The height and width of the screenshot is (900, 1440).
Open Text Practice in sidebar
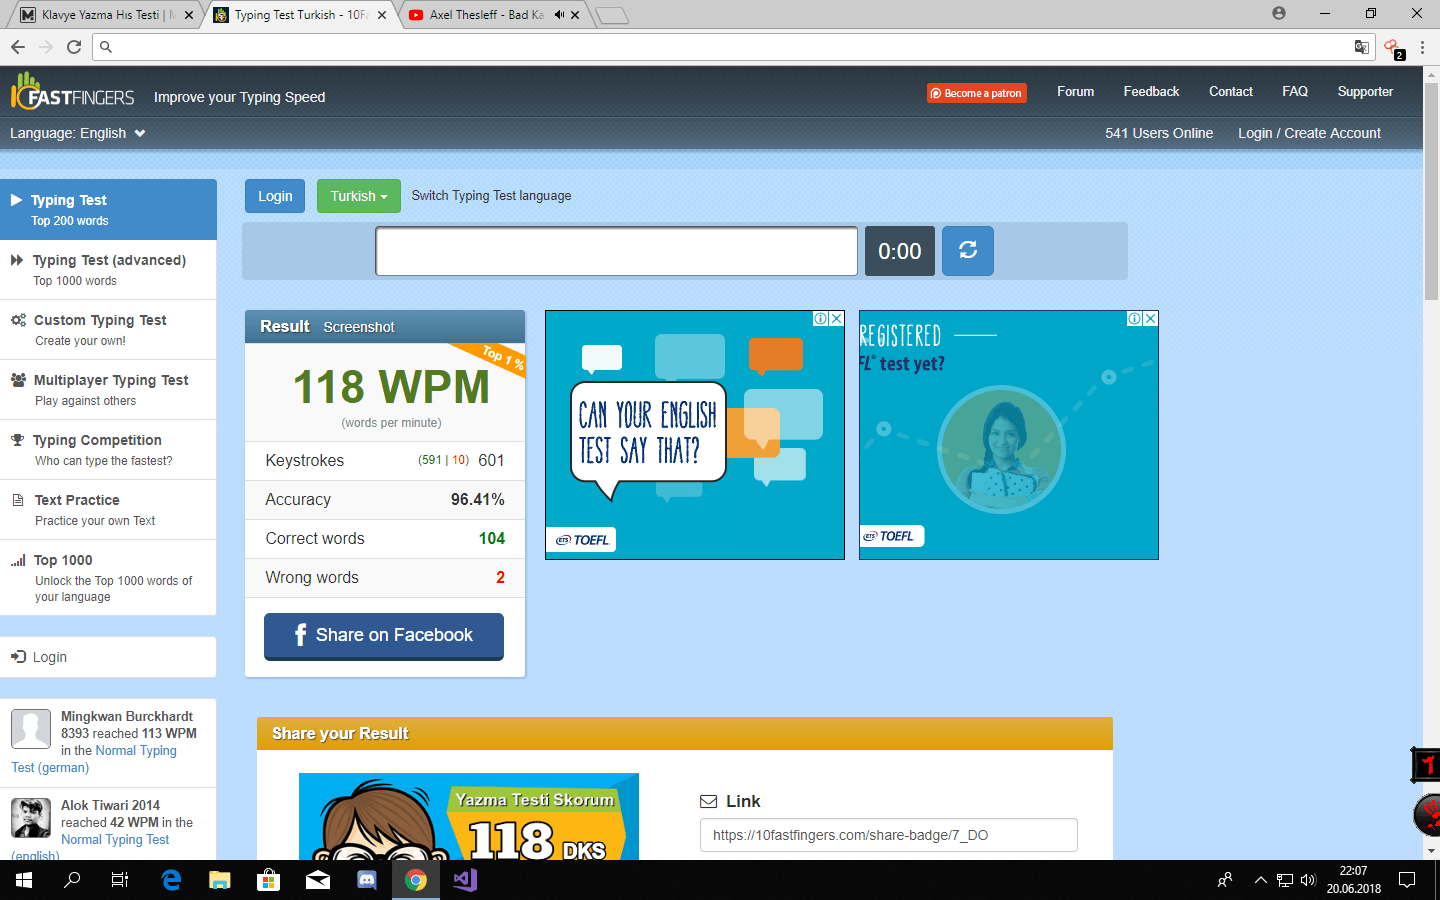click(108, 510)
